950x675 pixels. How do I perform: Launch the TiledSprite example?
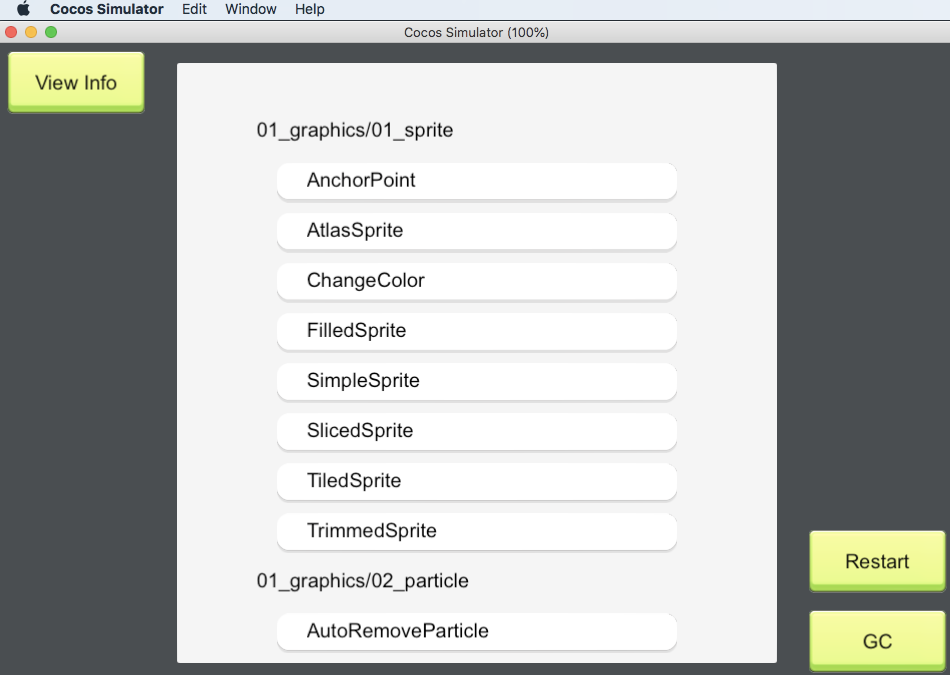[477, 481]
